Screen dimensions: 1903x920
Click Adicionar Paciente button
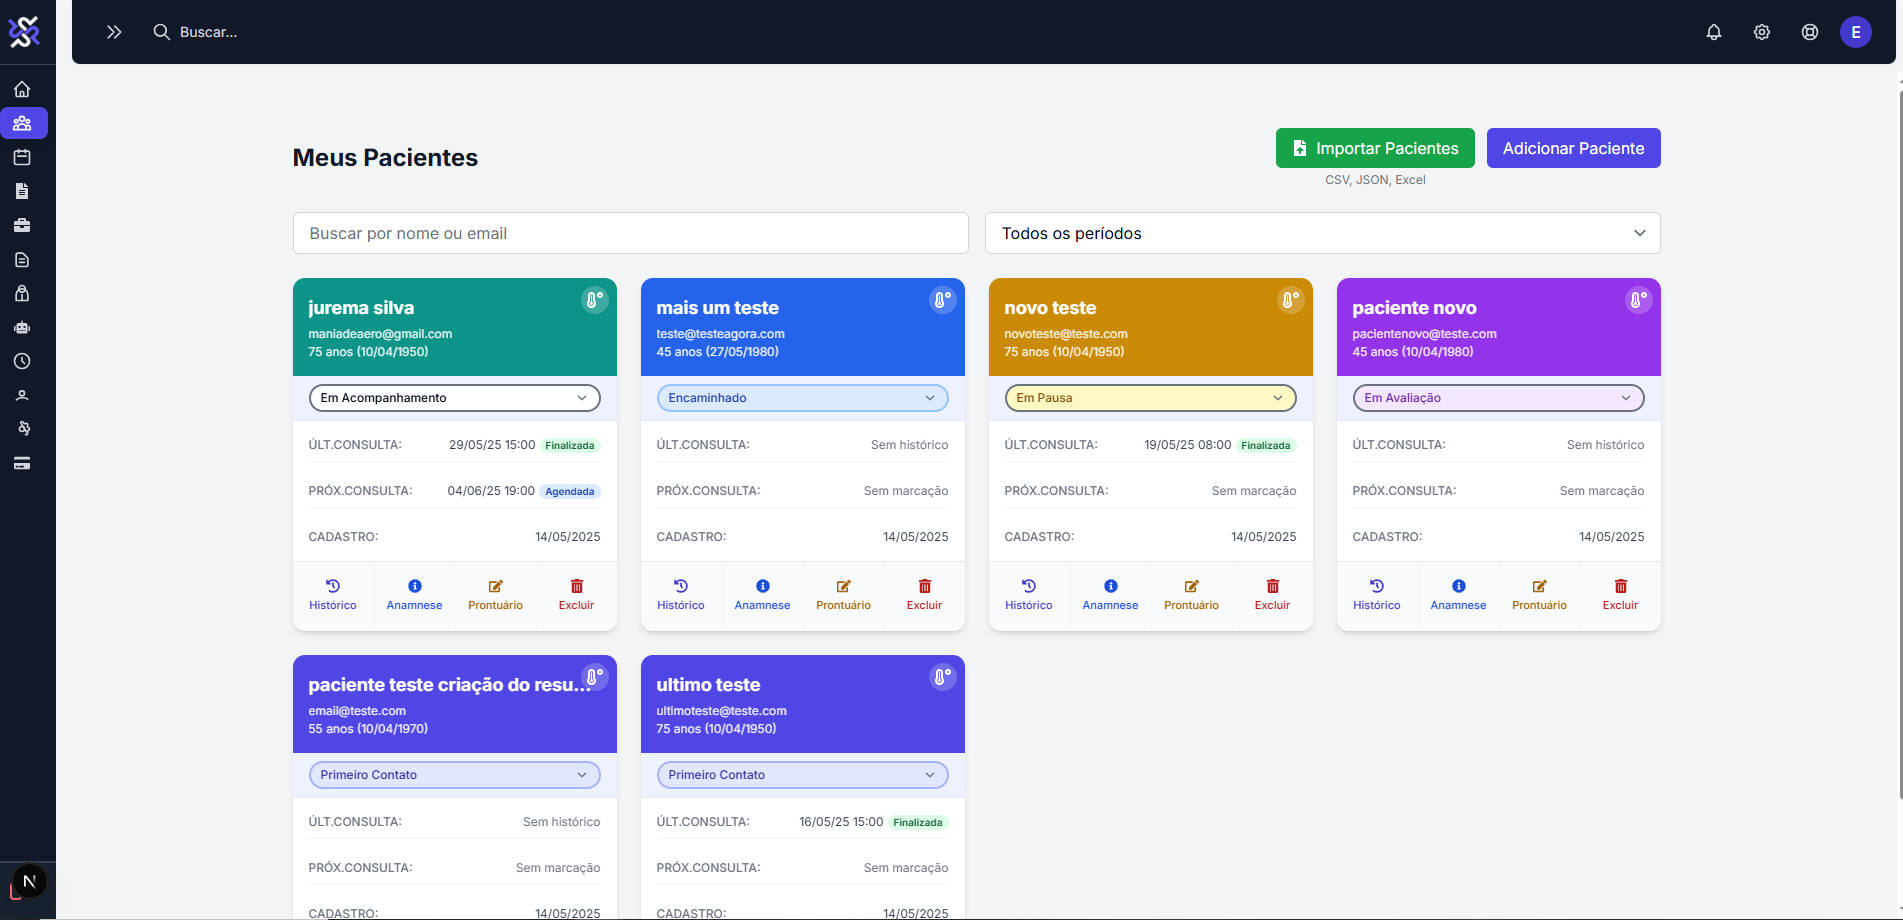(1574, 148)
